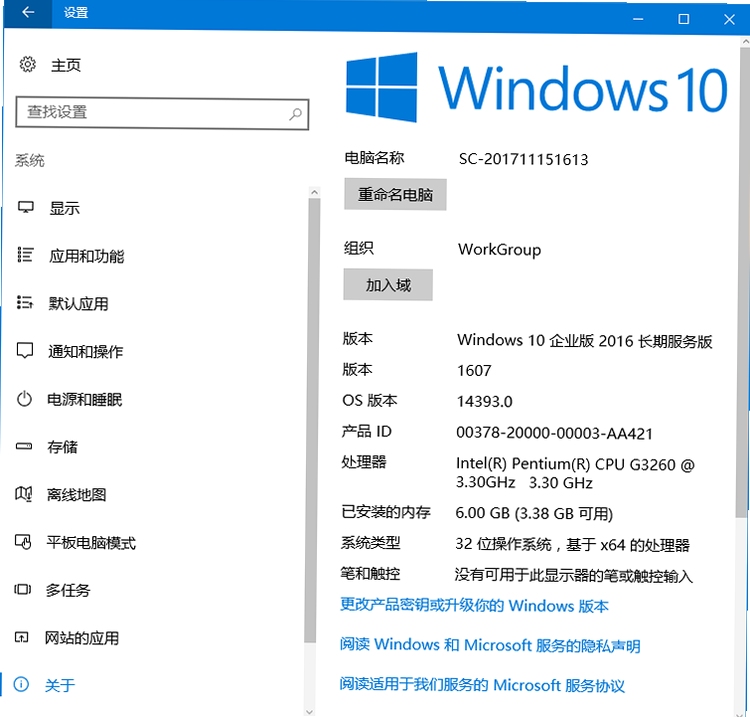Image resolution: width=750 pixels, height=717 pixels.
Task: Click the home gear icon
Action: (27, 64)
